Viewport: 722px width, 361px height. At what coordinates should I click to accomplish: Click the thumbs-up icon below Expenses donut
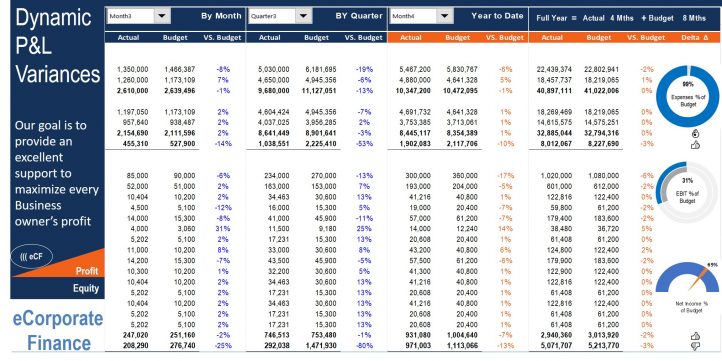[695, 145]
